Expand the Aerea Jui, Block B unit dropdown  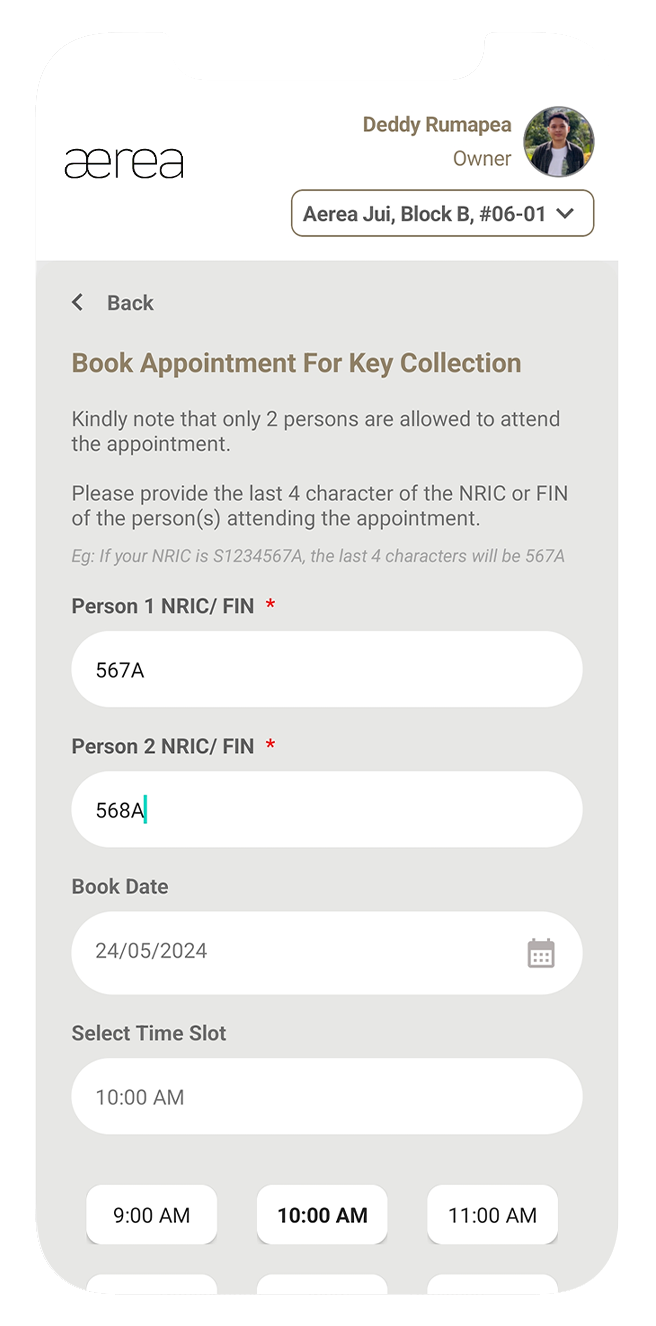pos(442,213)
